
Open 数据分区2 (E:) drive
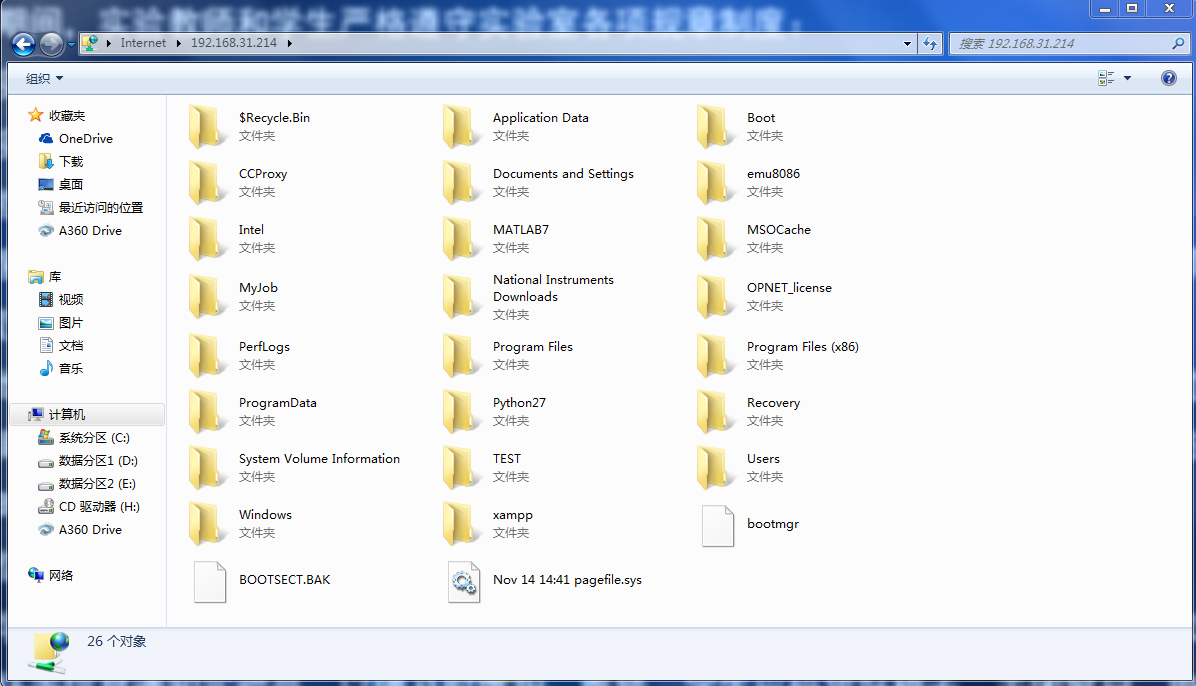pos(86,484)
